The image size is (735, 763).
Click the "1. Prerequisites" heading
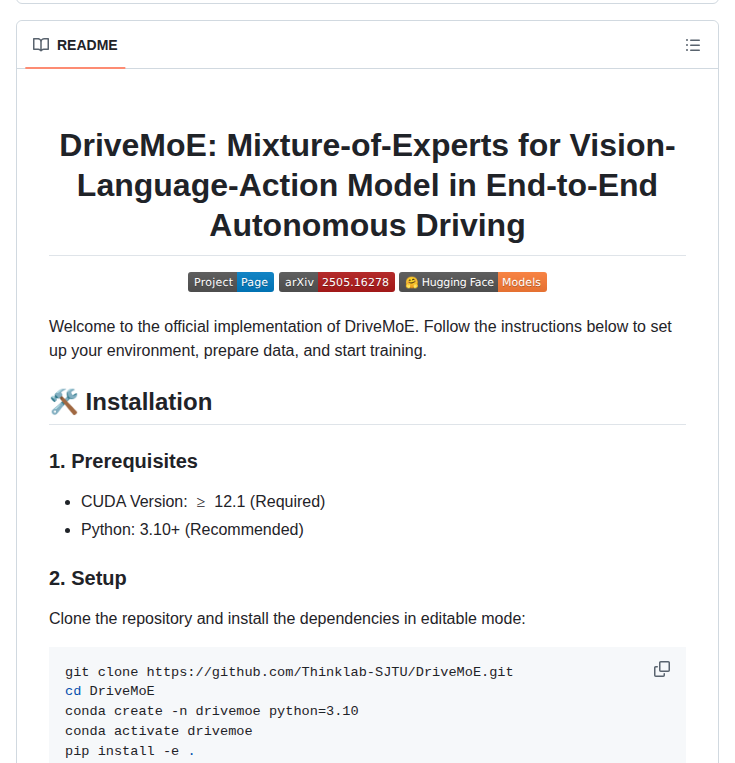(x=123, y=461)
